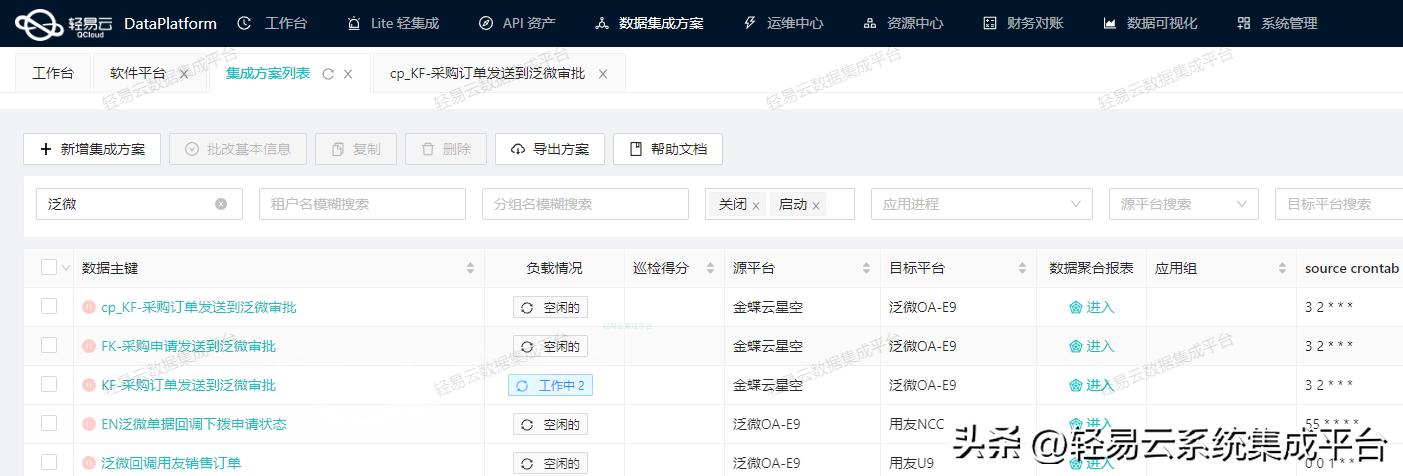Click 金蝶云星空 cell in FK-采购申请 row

tap(768, 346)
